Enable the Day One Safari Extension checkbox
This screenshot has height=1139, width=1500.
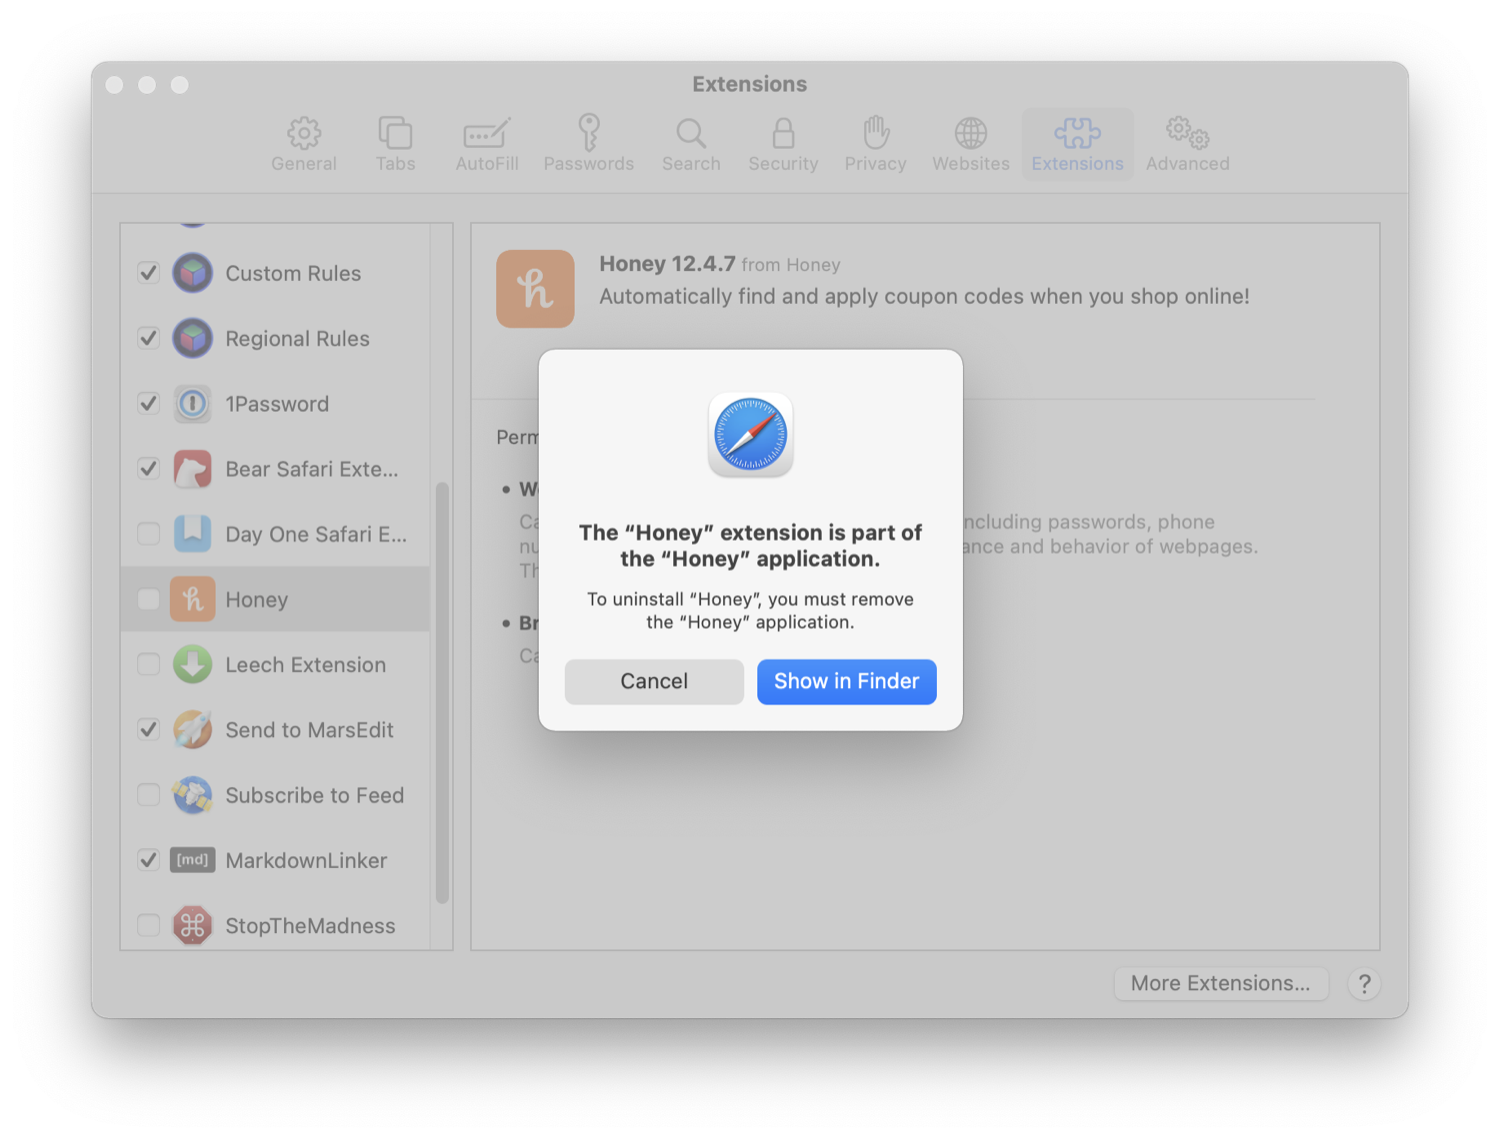point(148,534)
